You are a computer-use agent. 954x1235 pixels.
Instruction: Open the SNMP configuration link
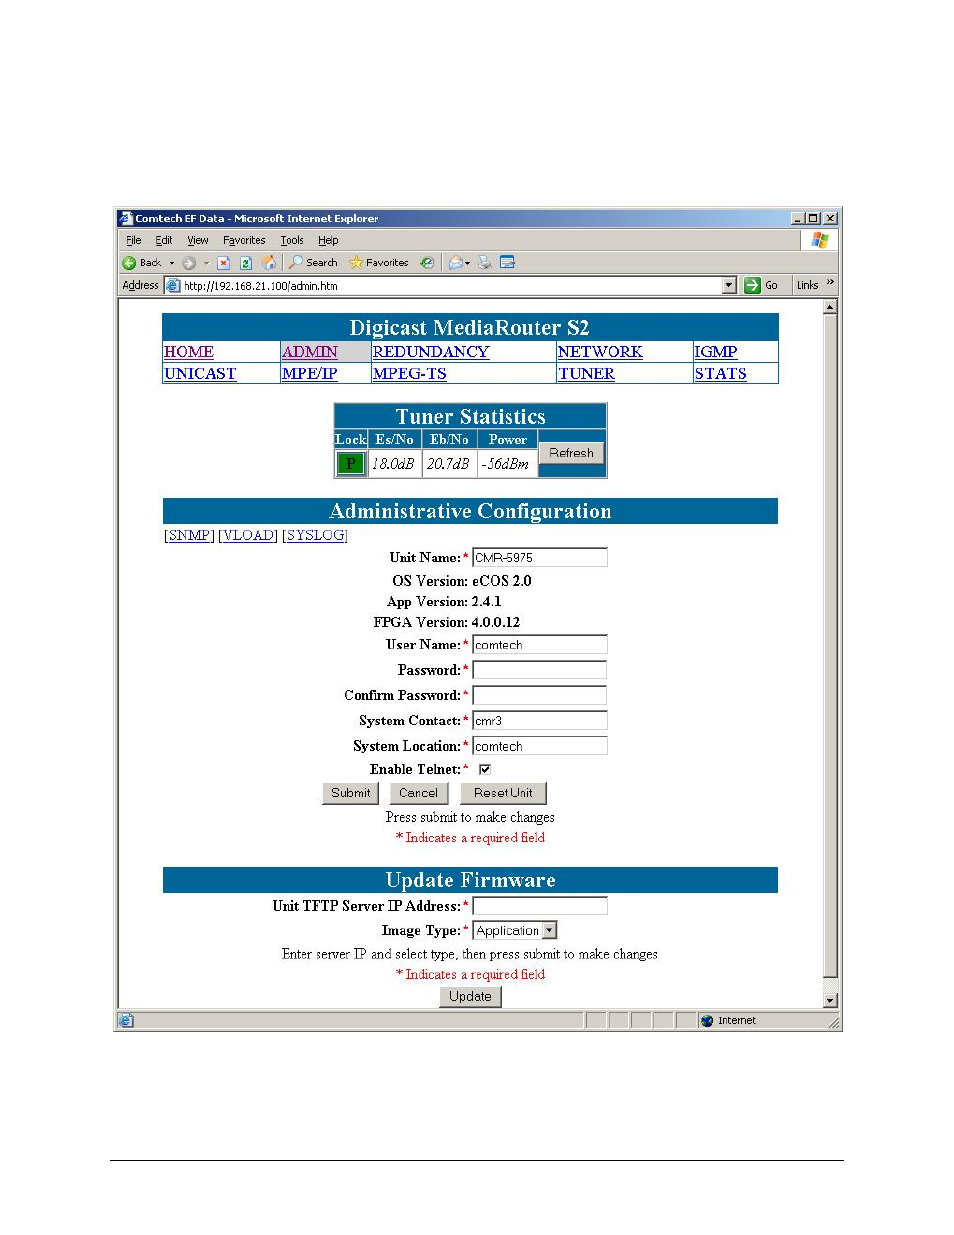[x=189, y=536]
